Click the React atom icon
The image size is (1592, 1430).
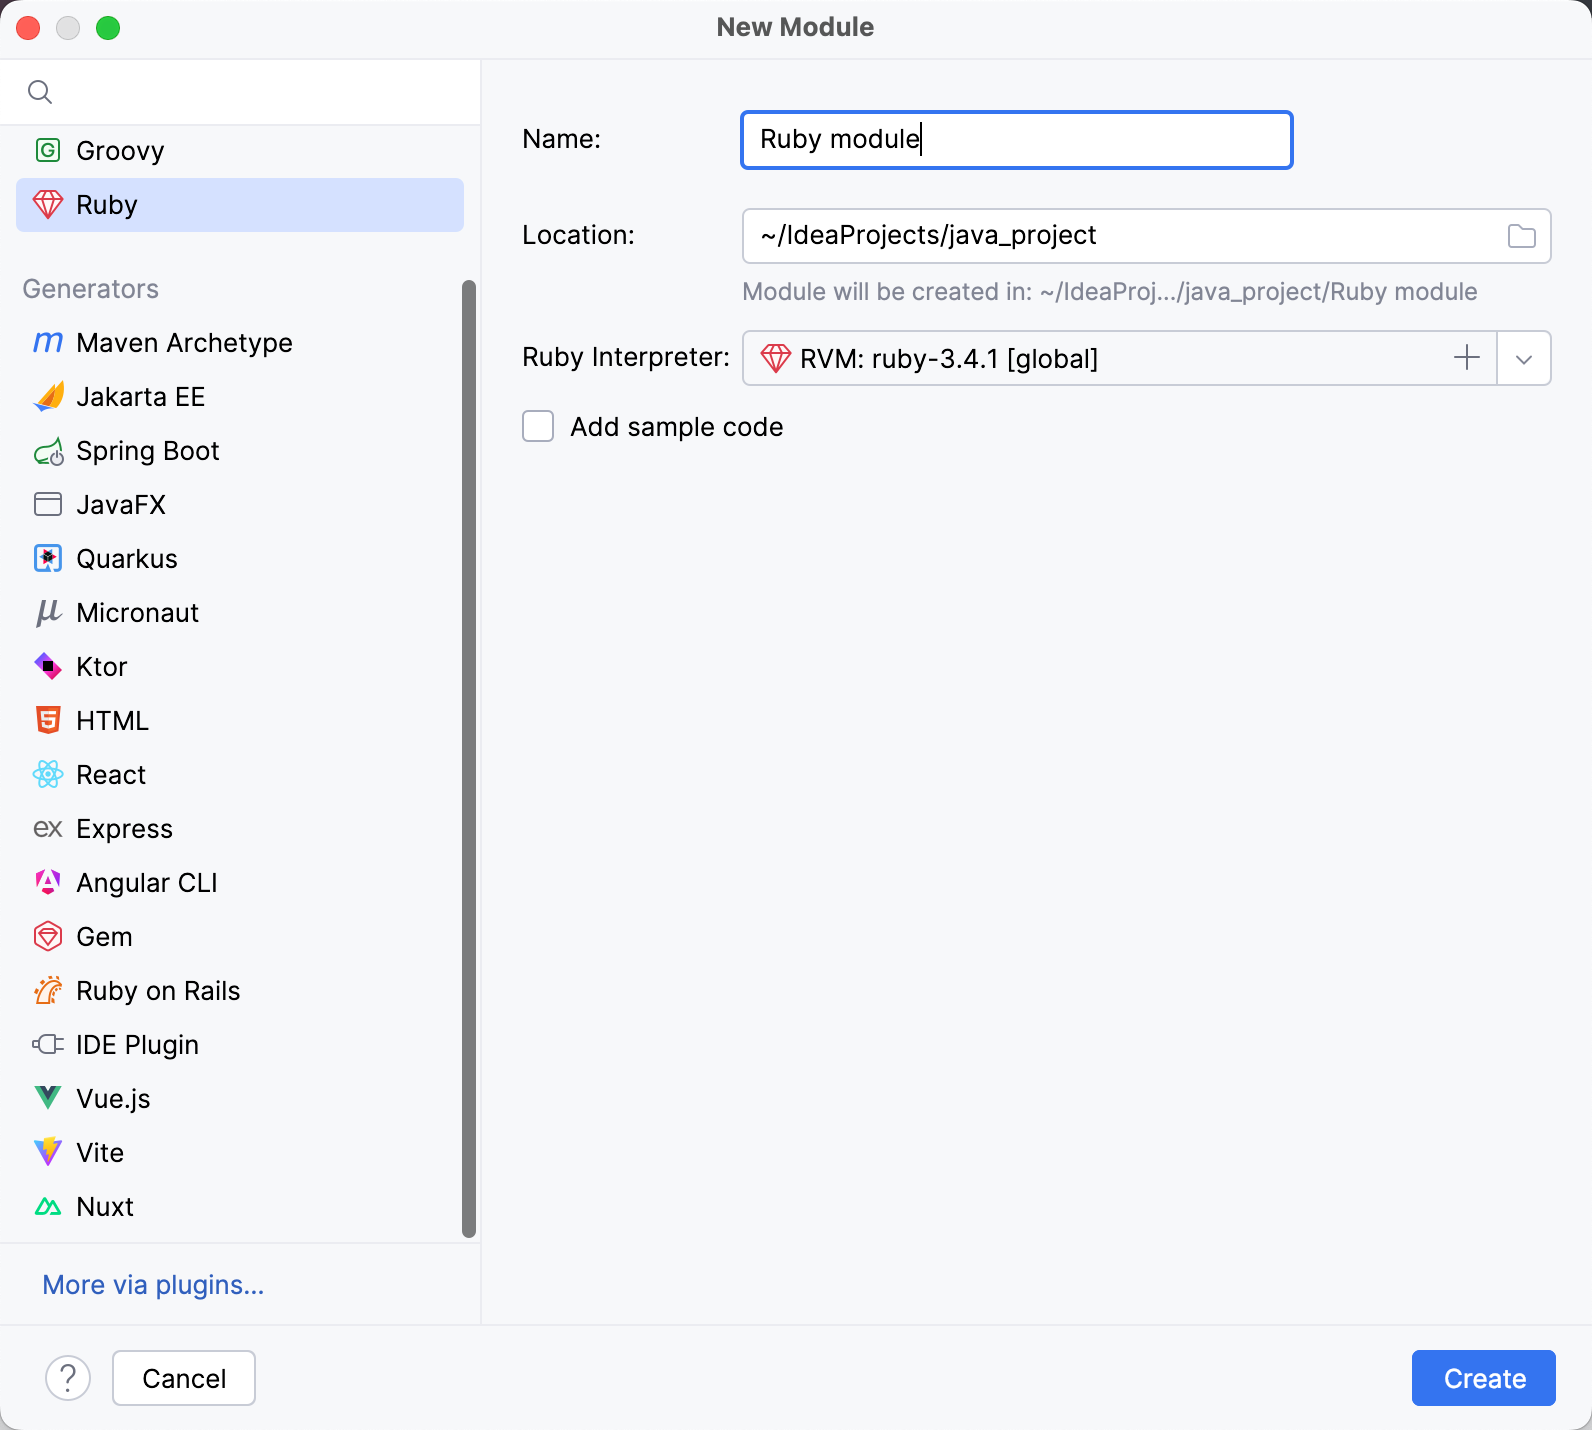tap(48, 775)
